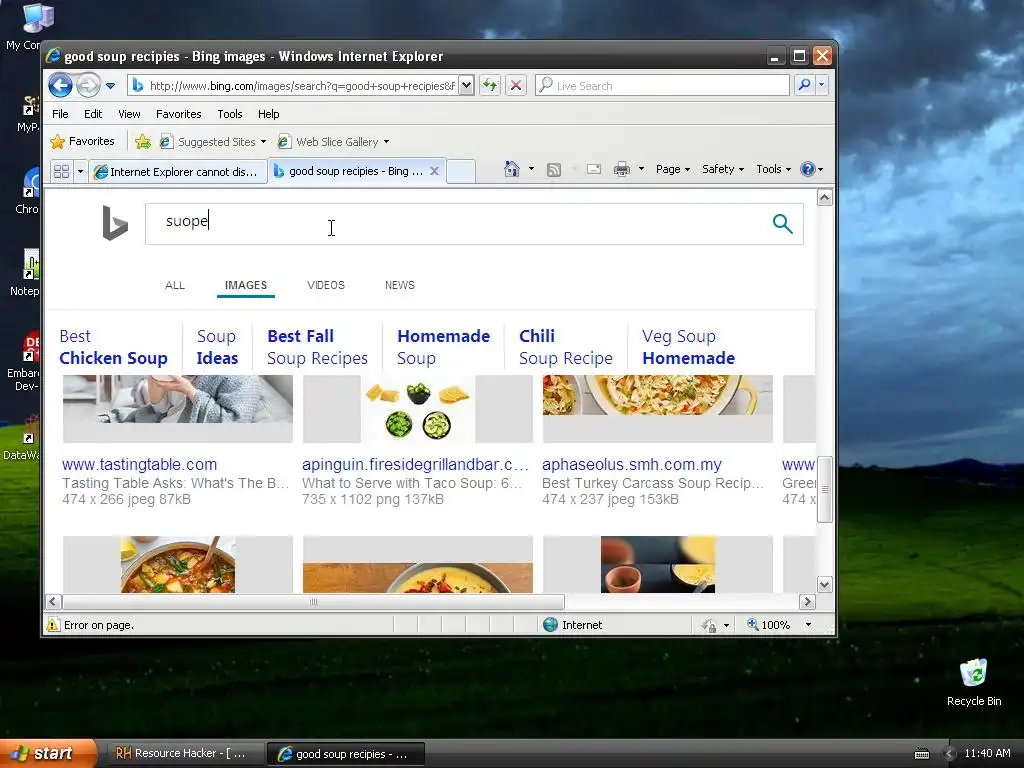
Task: Open the Help menu
Action: pyautogui.click(x=268, y=114)
